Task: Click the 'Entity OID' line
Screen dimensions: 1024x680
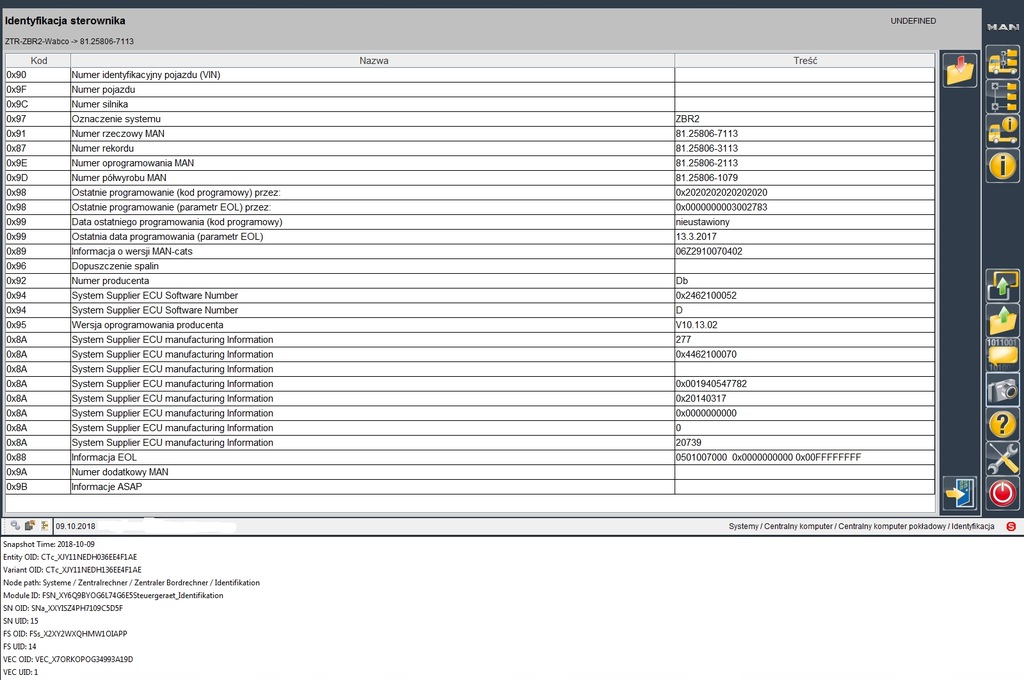Action: click(70, 557)
